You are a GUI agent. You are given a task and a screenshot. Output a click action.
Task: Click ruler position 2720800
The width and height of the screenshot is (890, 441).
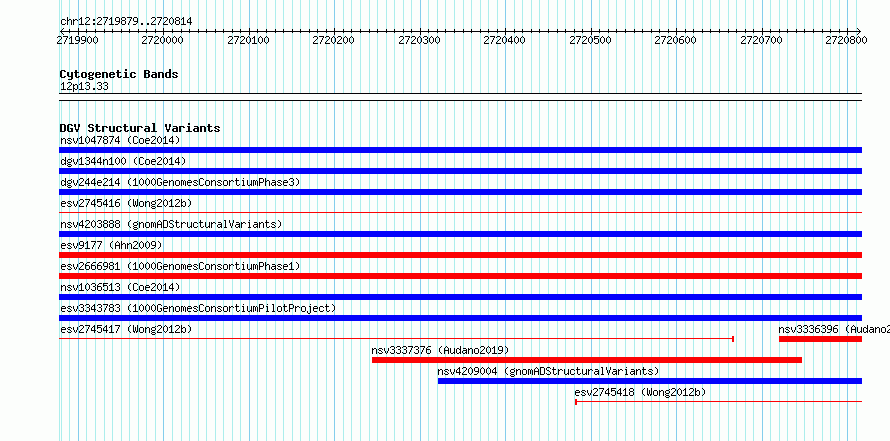pyautogui.click(x=846, y=40)
